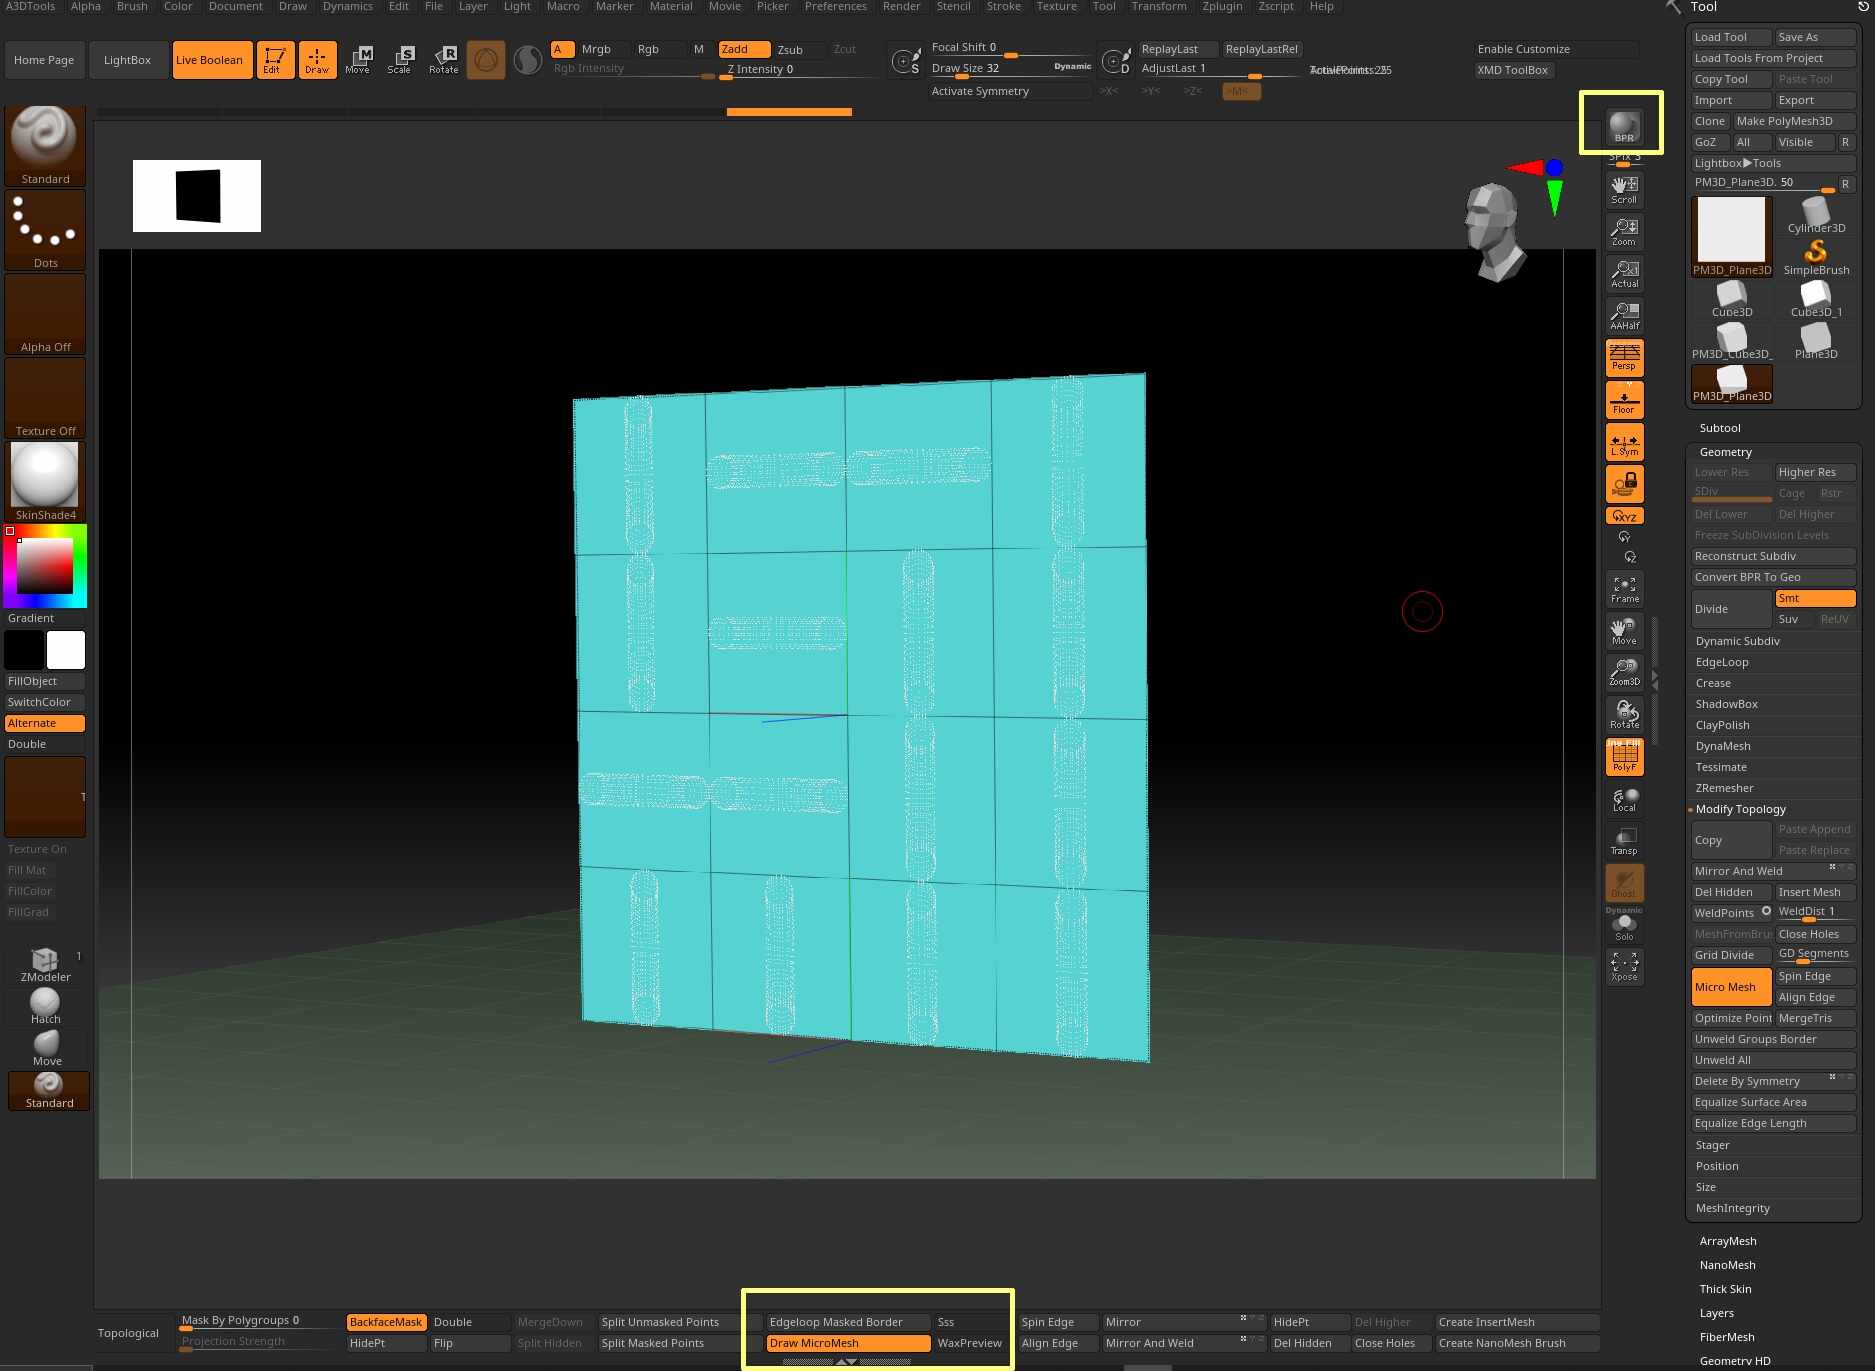The image size is (1875, 1371).
Task: Toggle Draw MicroMesh off
Action: [x=847, y=1343]
